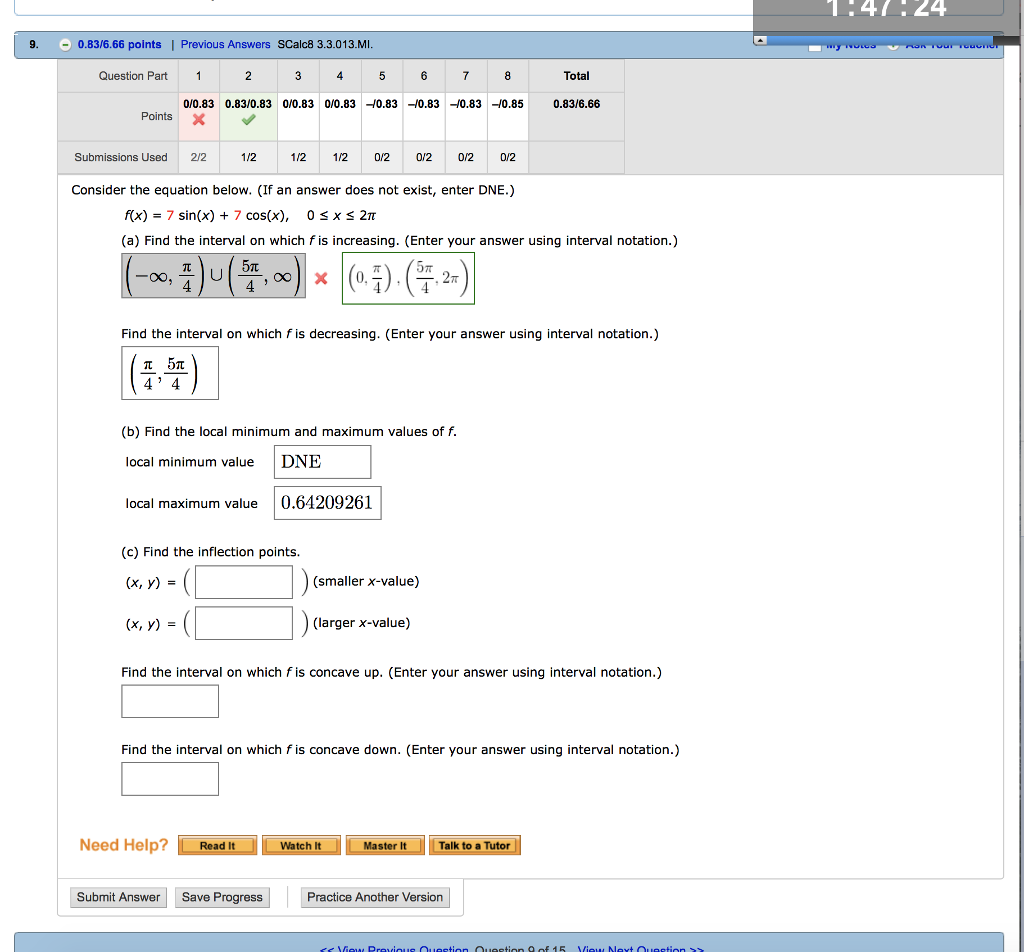Screen dimensions: 1024x952
Task: Click the smaller x-value inflection point field
Action: coord(244,582)
